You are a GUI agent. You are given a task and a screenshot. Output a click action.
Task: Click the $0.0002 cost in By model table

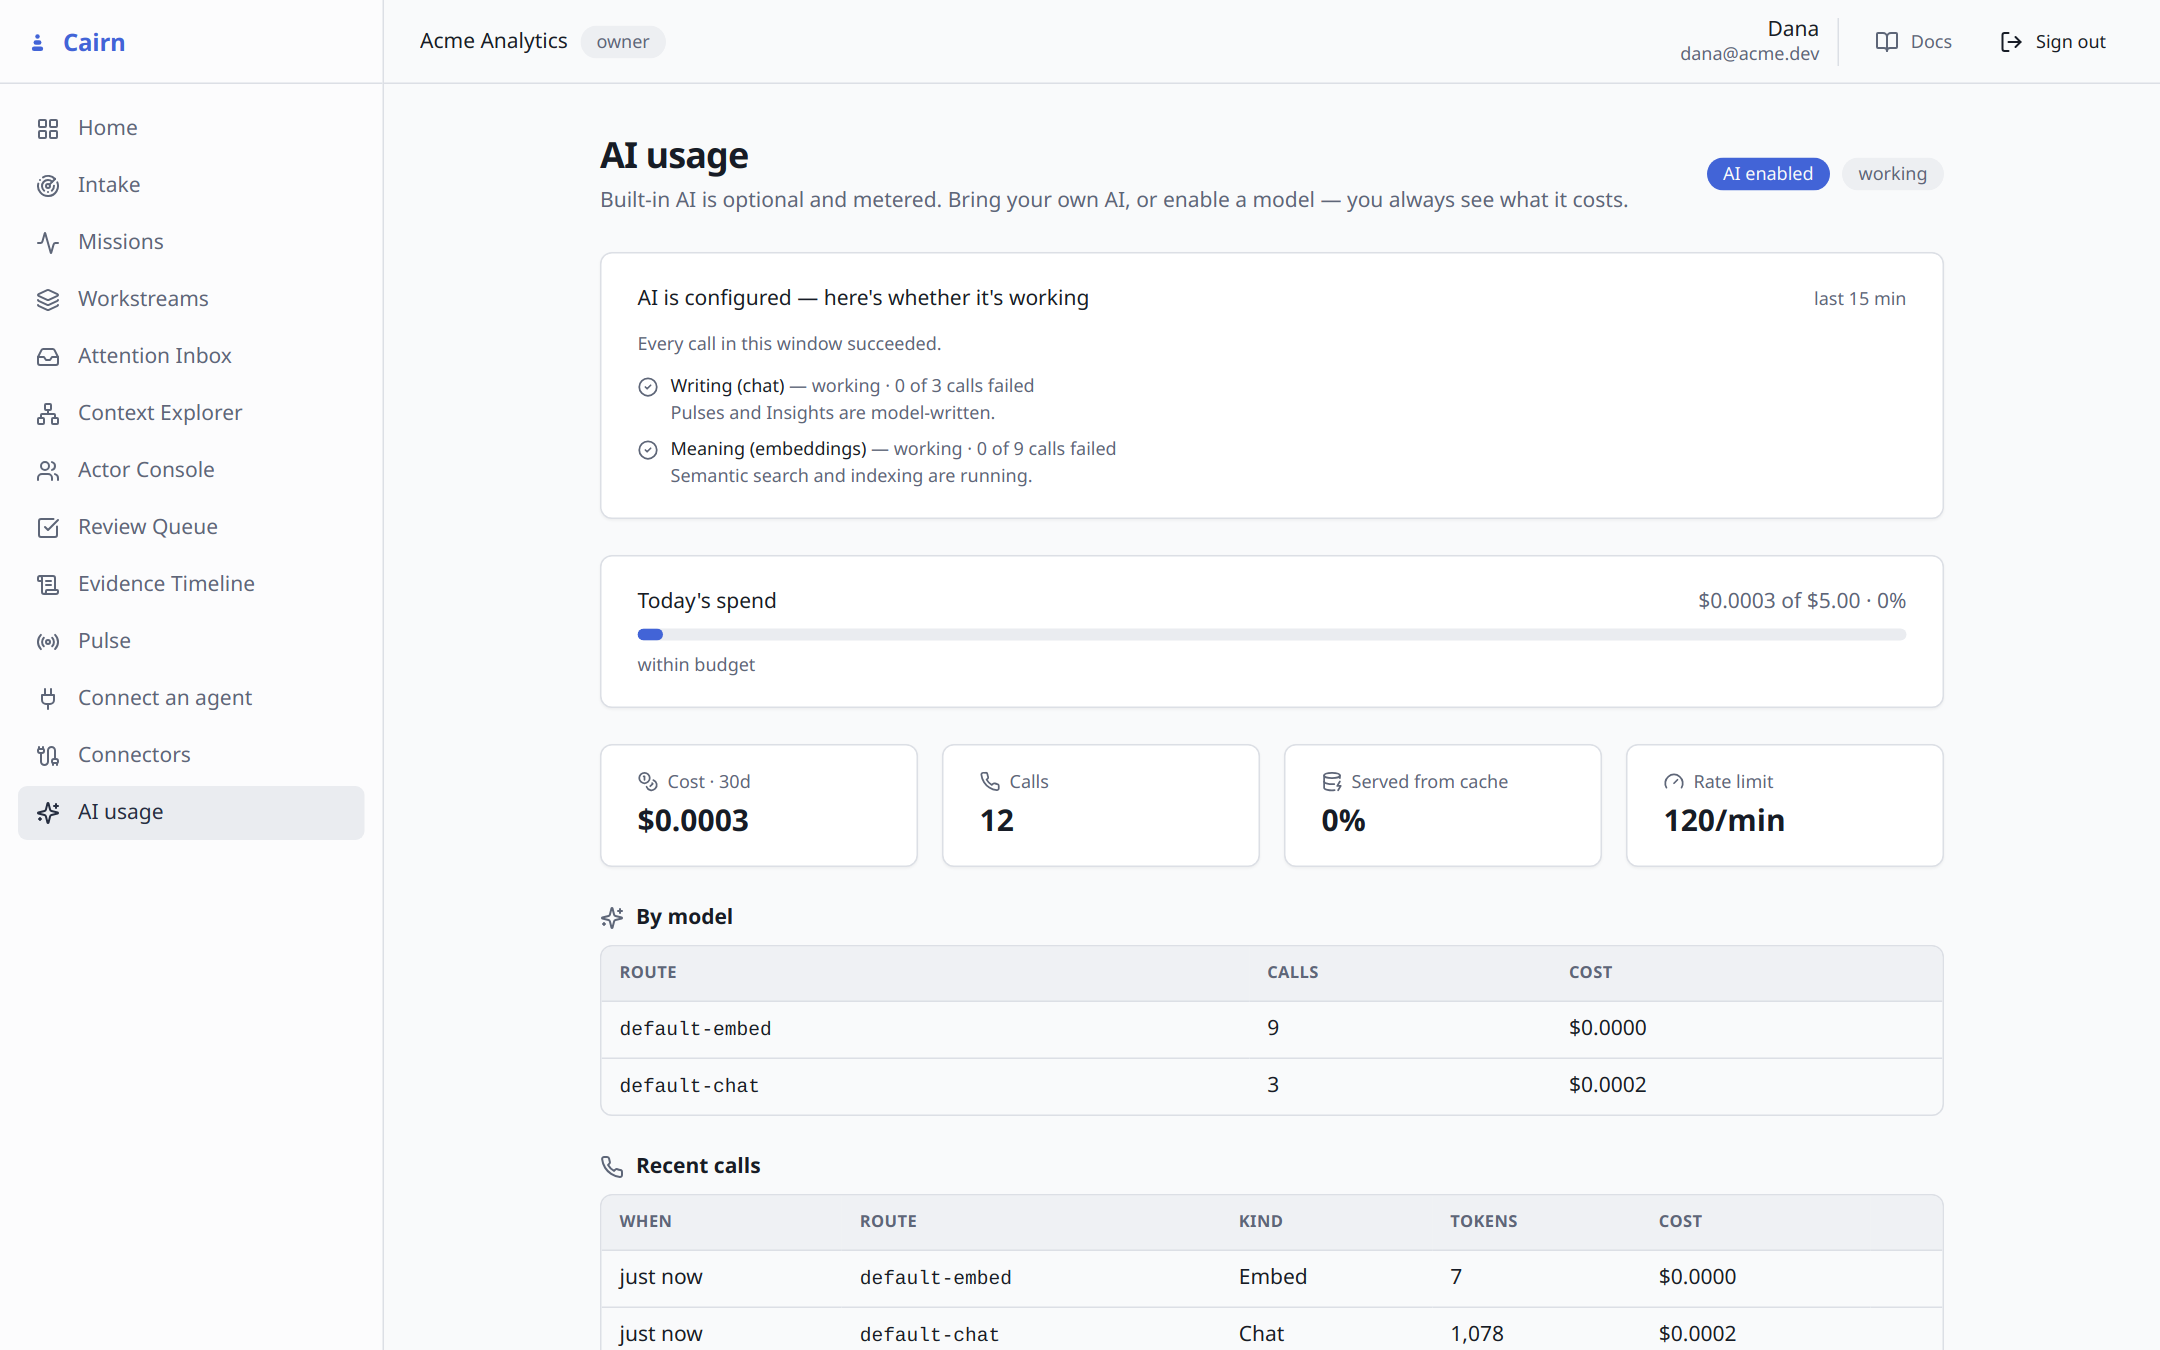(1607, 1085)
